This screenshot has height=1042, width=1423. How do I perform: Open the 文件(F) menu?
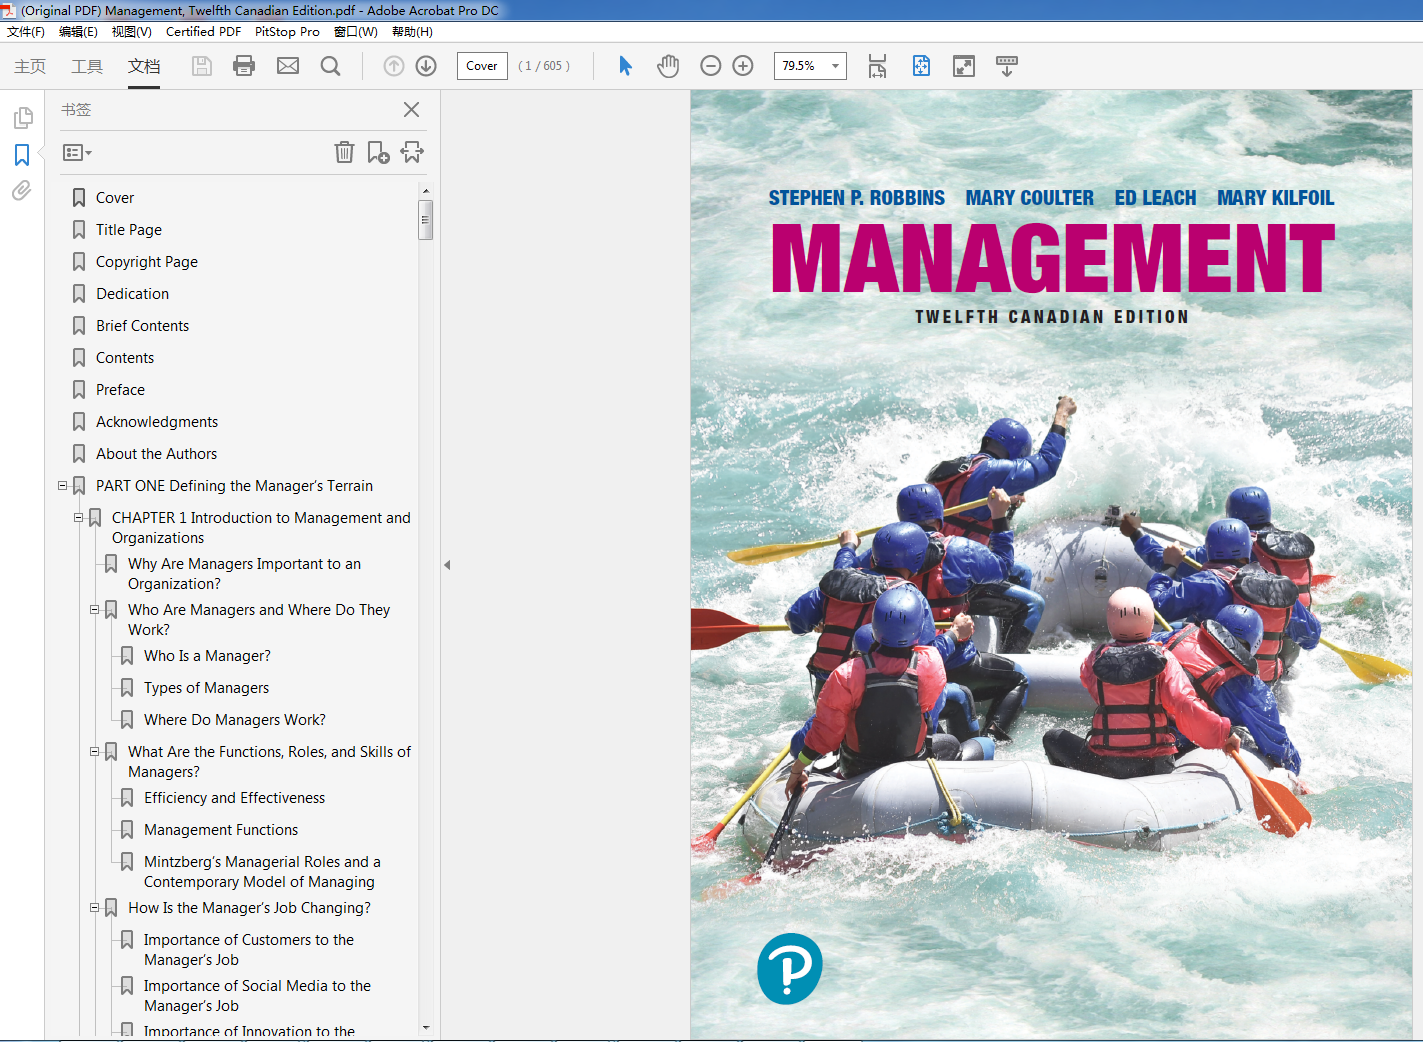tap(26, 32)
